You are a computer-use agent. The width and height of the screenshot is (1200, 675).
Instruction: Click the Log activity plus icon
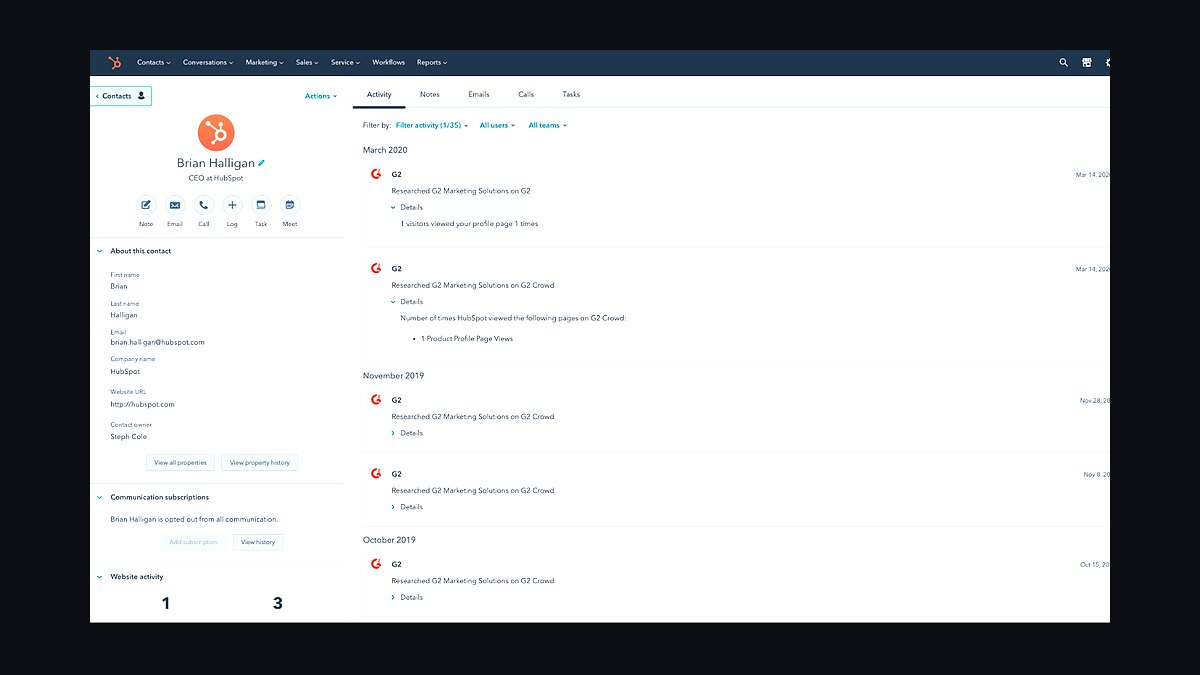232,205
